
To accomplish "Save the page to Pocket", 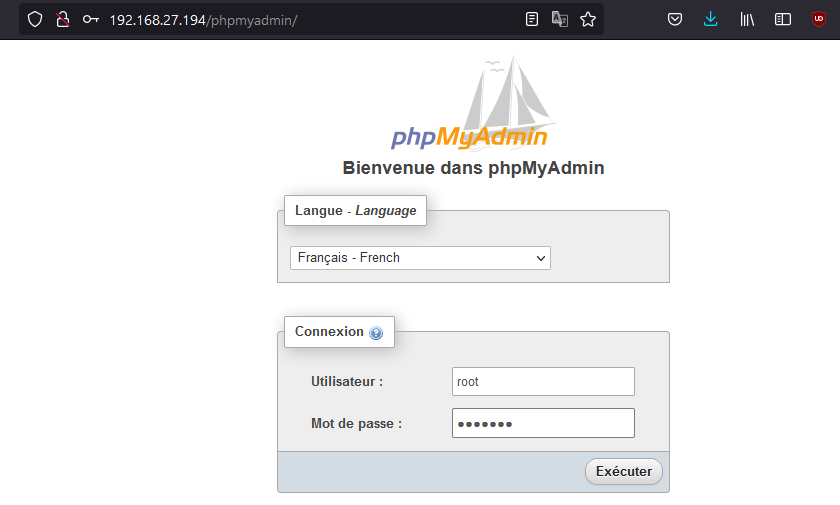I will pyautogui.click(x=675, y=20).
